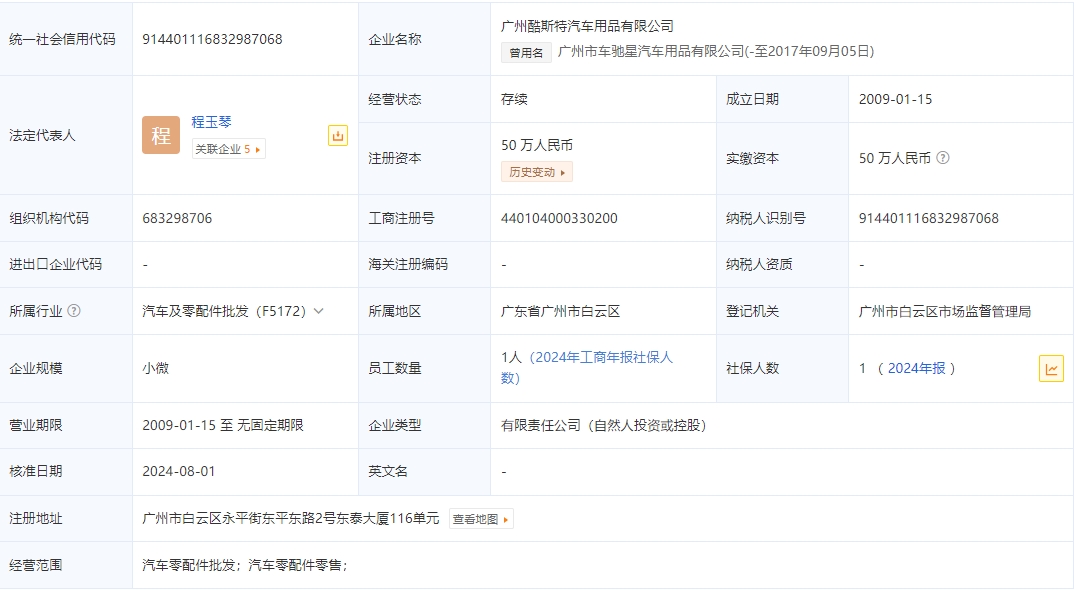Click the 纳税人资质 label

pos(759,265)
